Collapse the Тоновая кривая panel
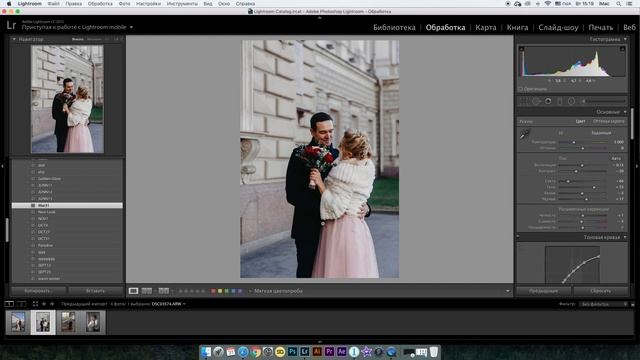The width and height of the screenshot is (640, 360). (x=625, y=237)
